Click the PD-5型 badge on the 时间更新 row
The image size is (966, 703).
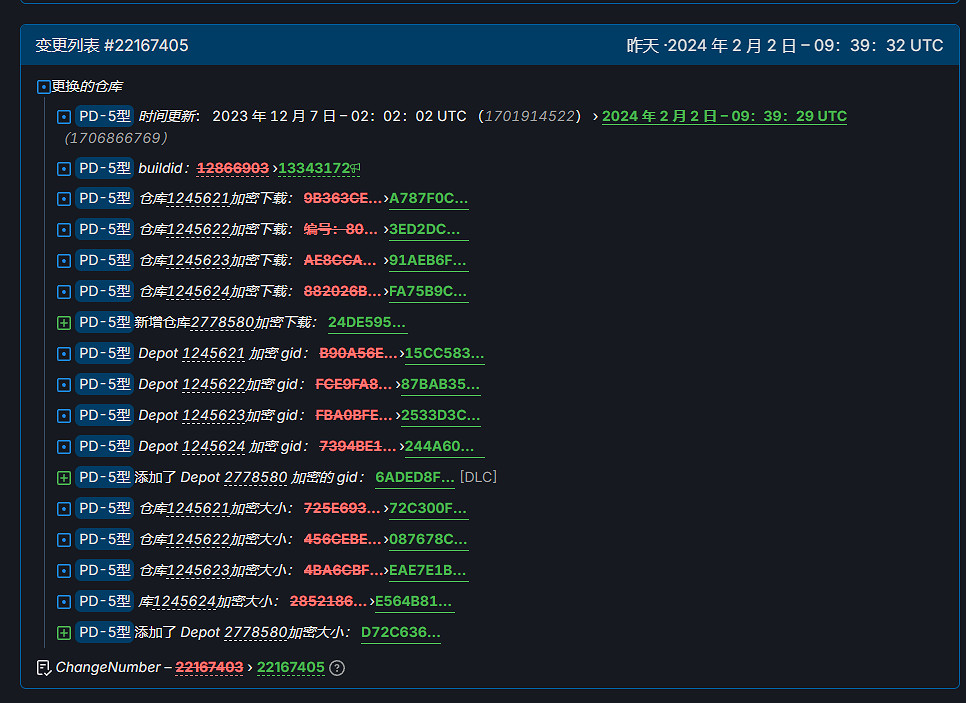pos(105,115)
